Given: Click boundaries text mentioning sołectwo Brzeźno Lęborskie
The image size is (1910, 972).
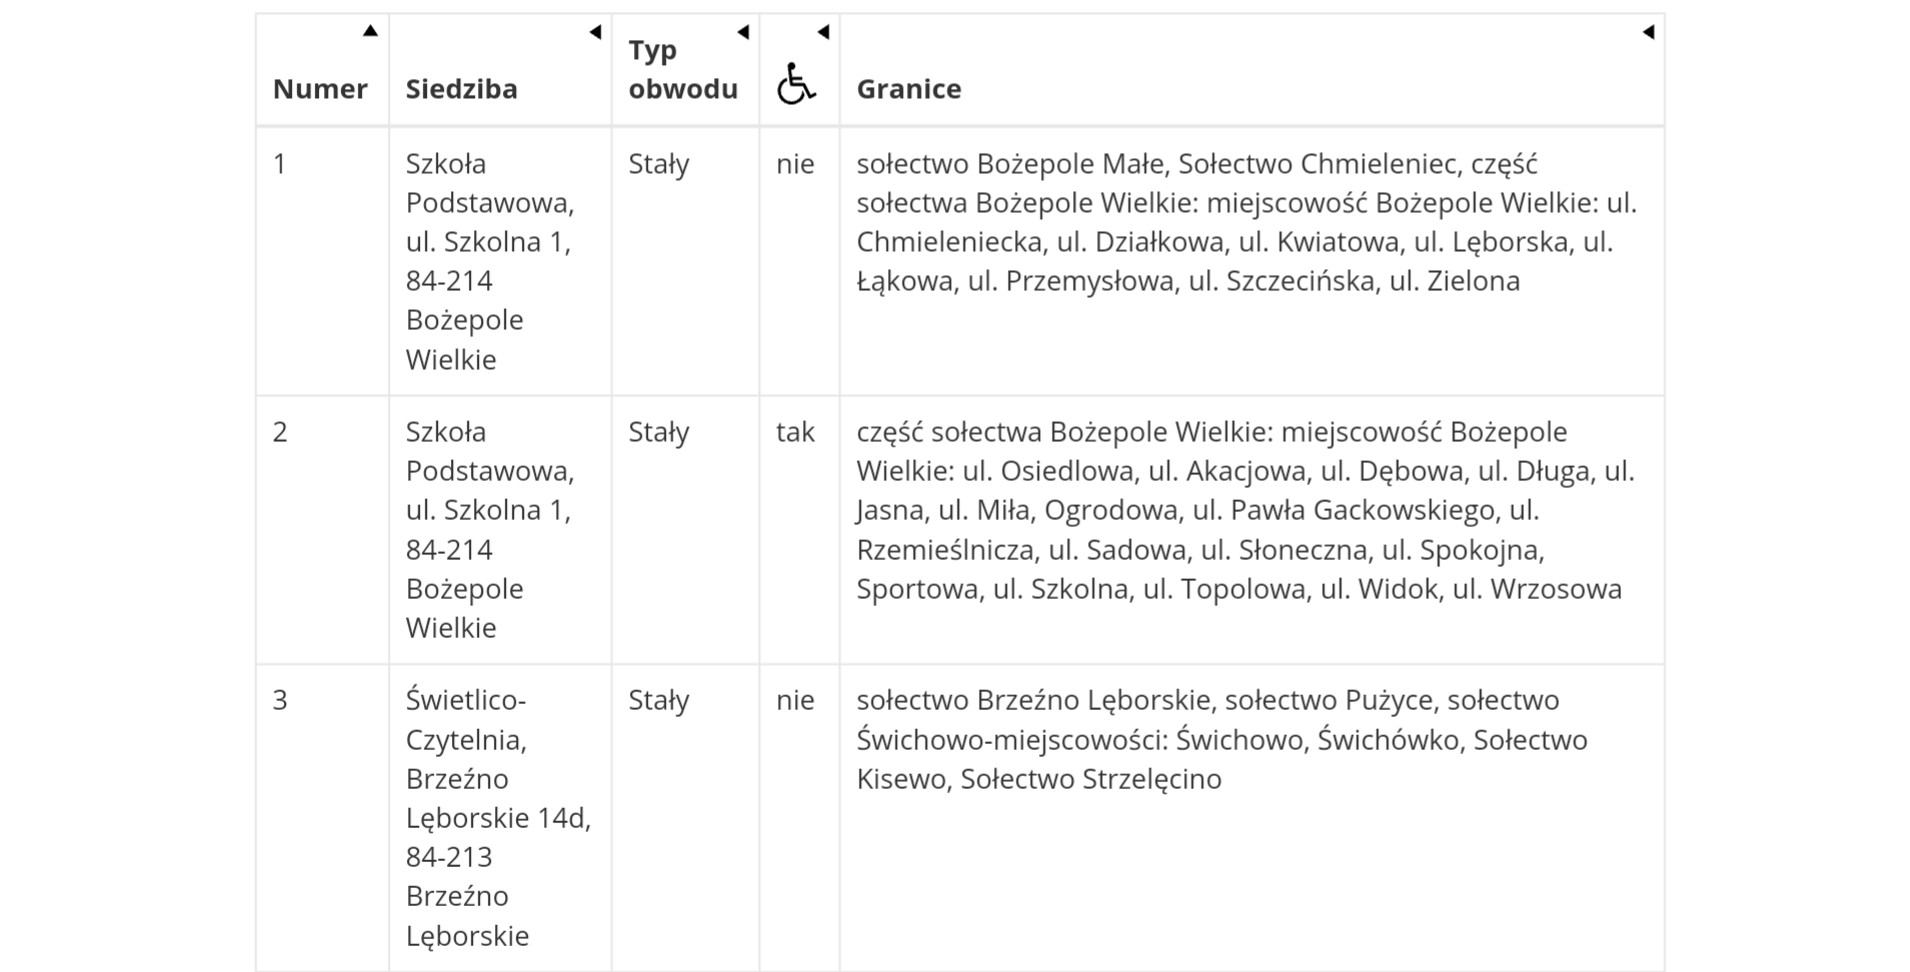Looking at the screenshot, I should pyautogui.click(x=1220, y=739).
